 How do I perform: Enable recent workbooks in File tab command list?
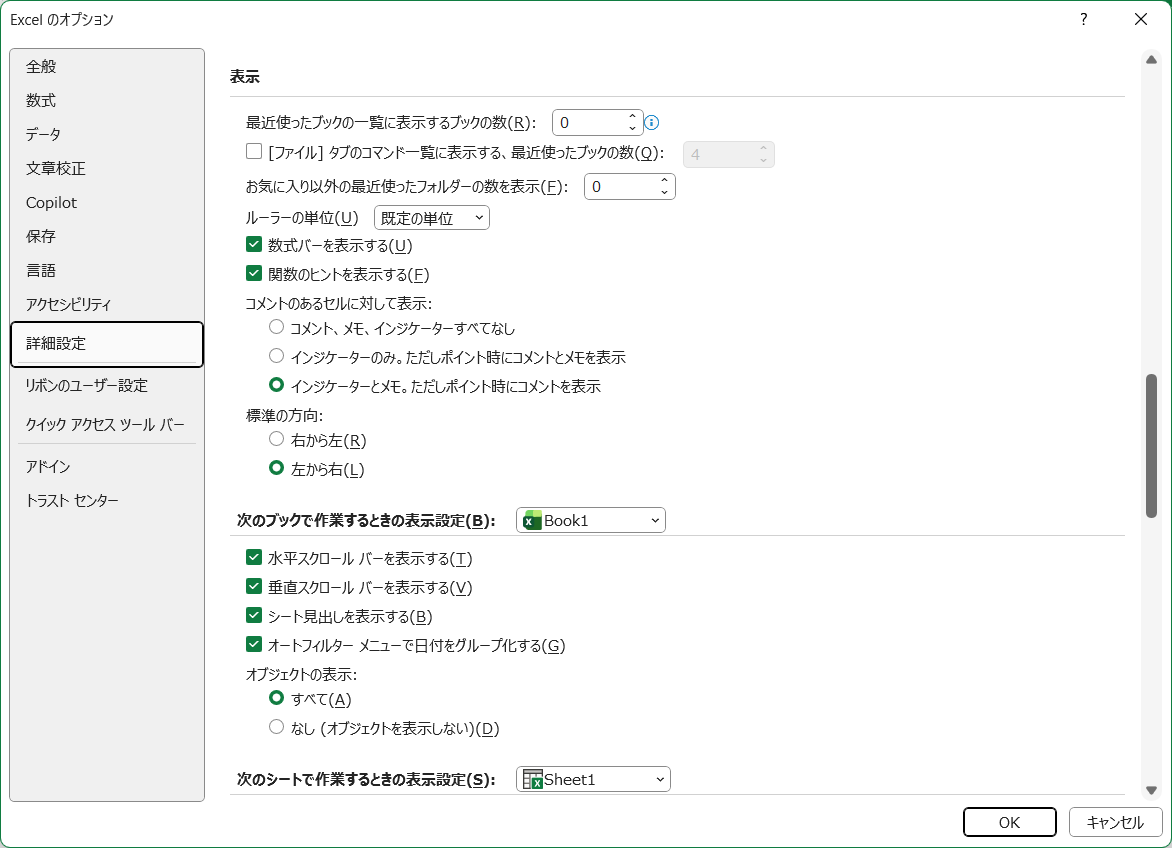tap(254, 151)
